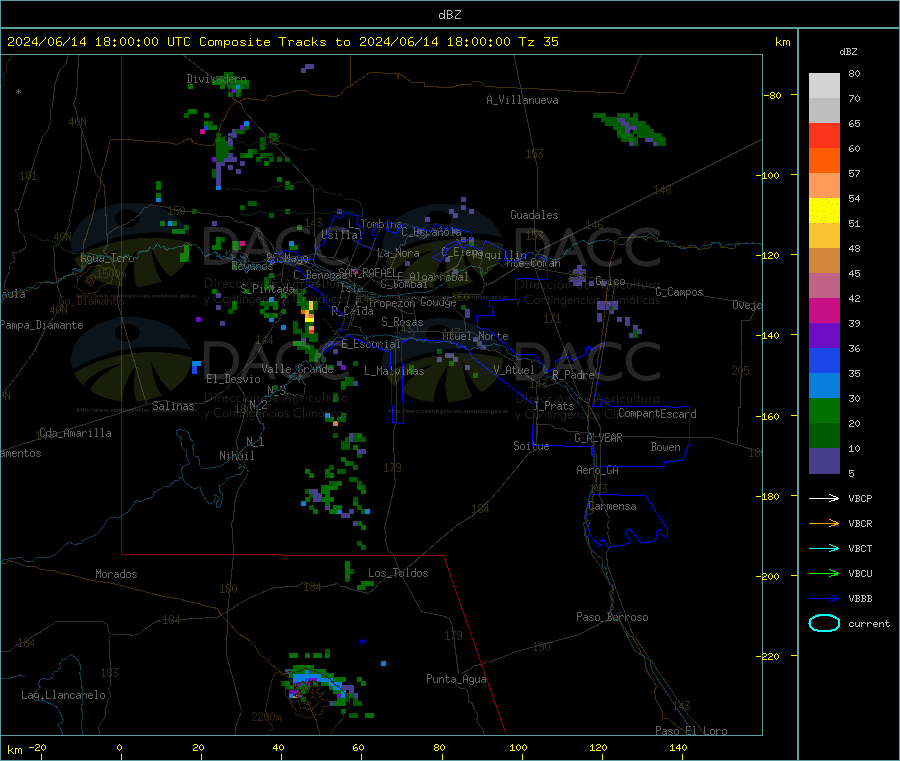The image size is (900, 761).
Task: Click the 'A_Villanueva' map label
Action: 522,100
